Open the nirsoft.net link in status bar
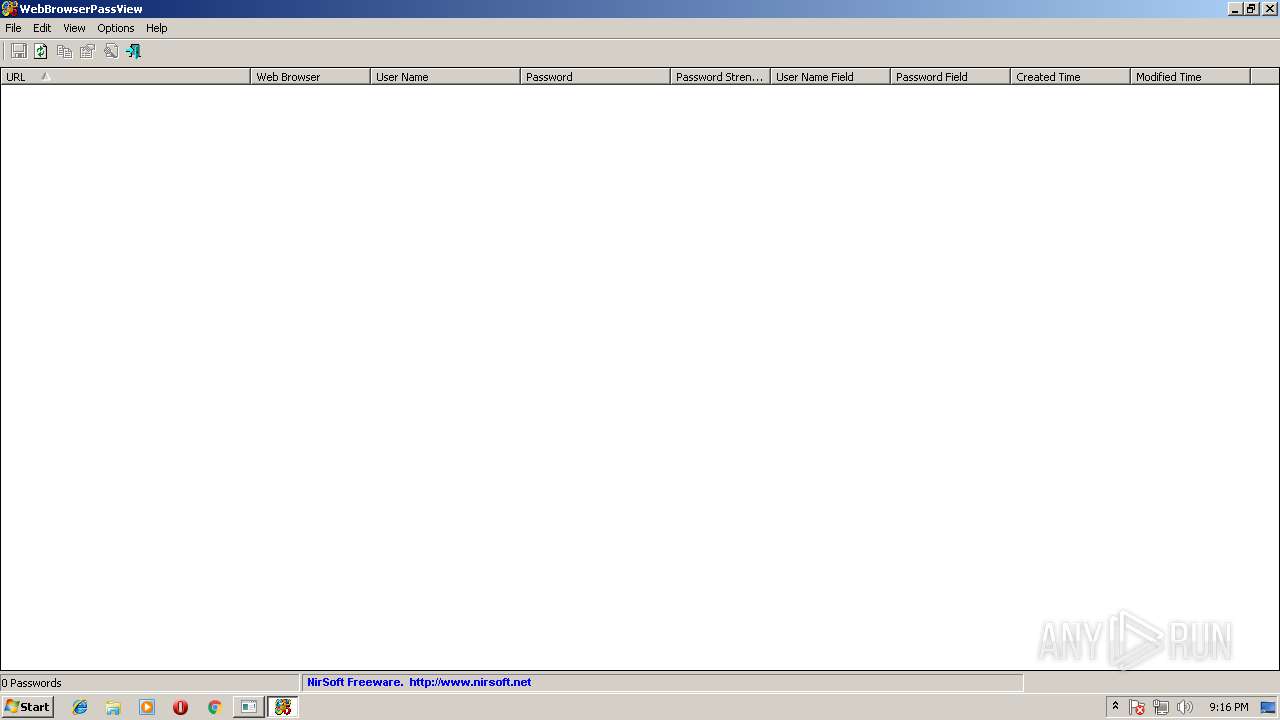The width and height of the screenshot is (1280, 720). point(470,682)
